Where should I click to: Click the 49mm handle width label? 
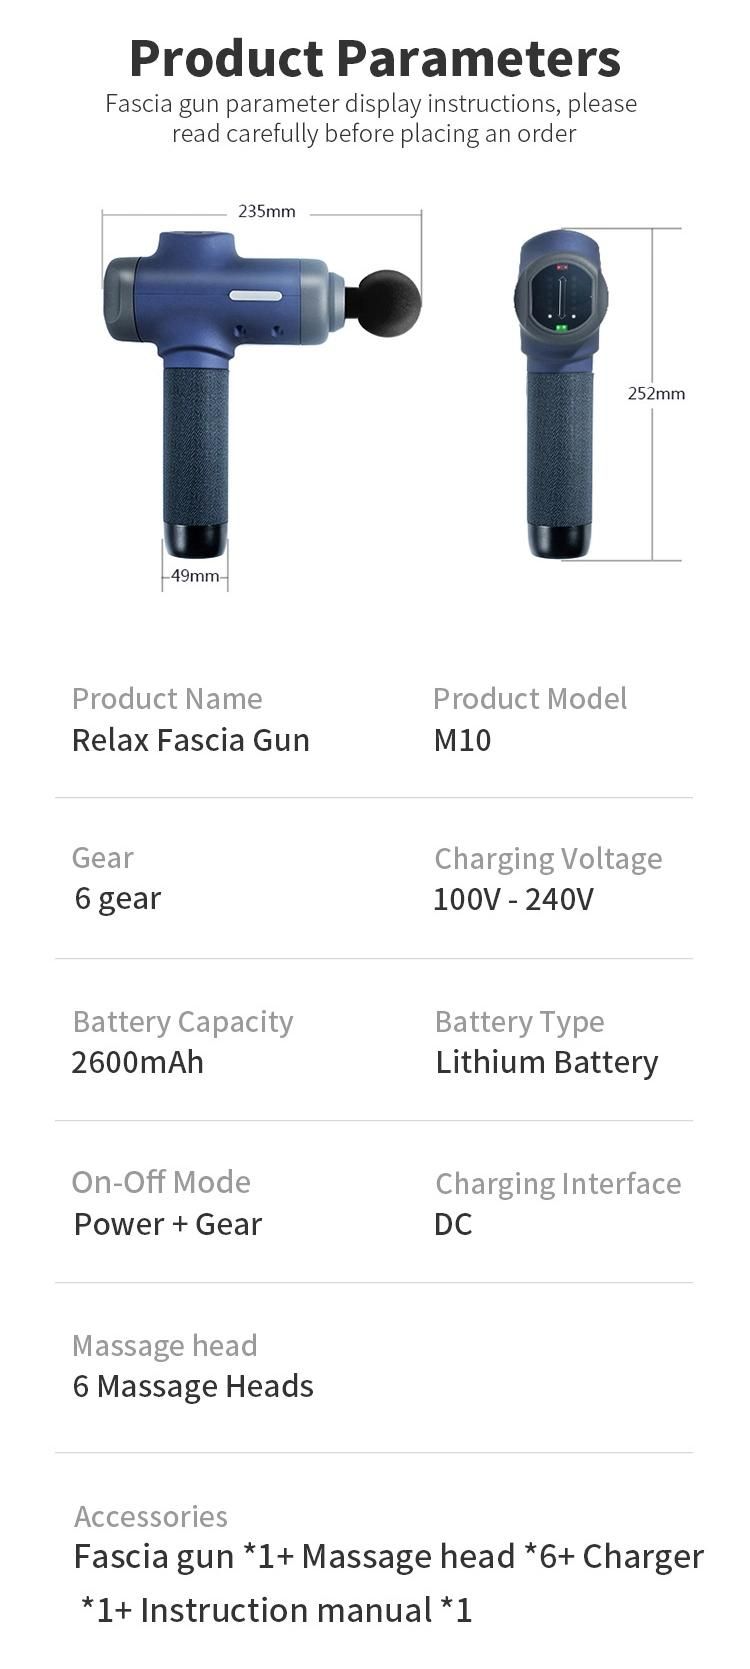click(195, 575)
